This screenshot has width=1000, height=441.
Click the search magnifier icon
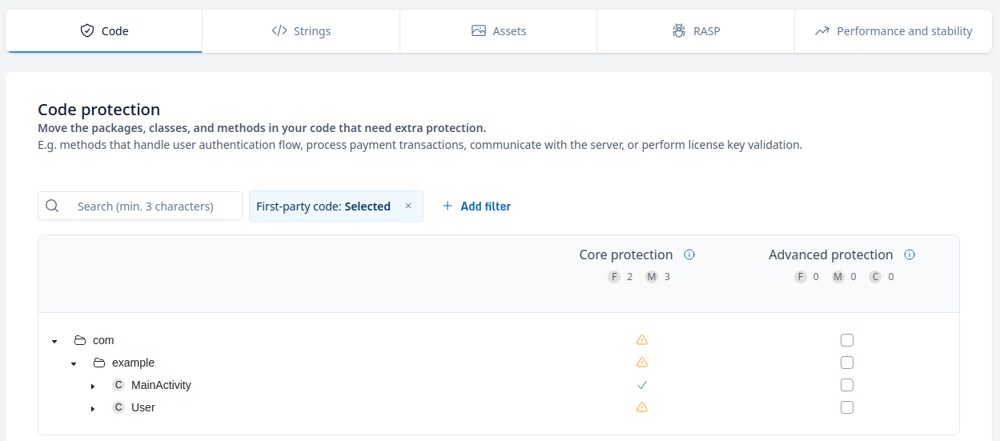[x=53, y=206]
